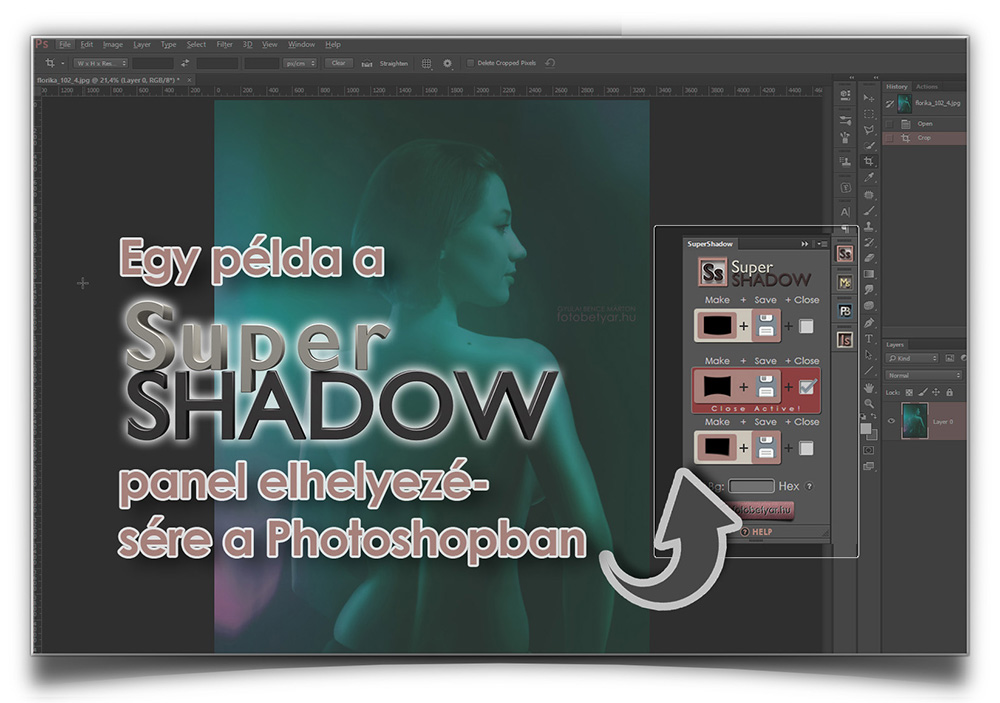Select the Pen tool

point(869,323)
